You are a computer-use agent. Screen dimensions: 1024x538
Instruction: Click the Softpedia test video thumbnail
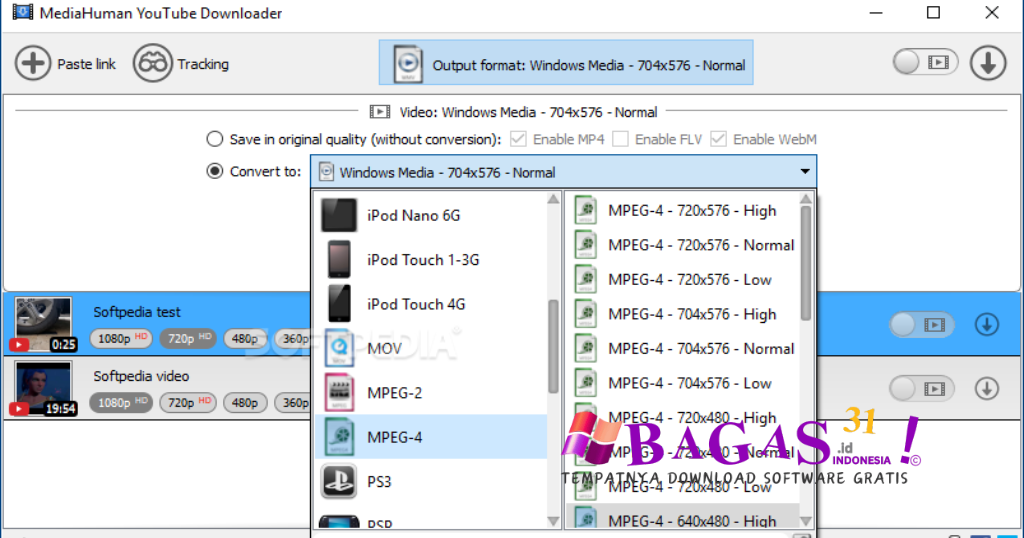pos(44,324)
